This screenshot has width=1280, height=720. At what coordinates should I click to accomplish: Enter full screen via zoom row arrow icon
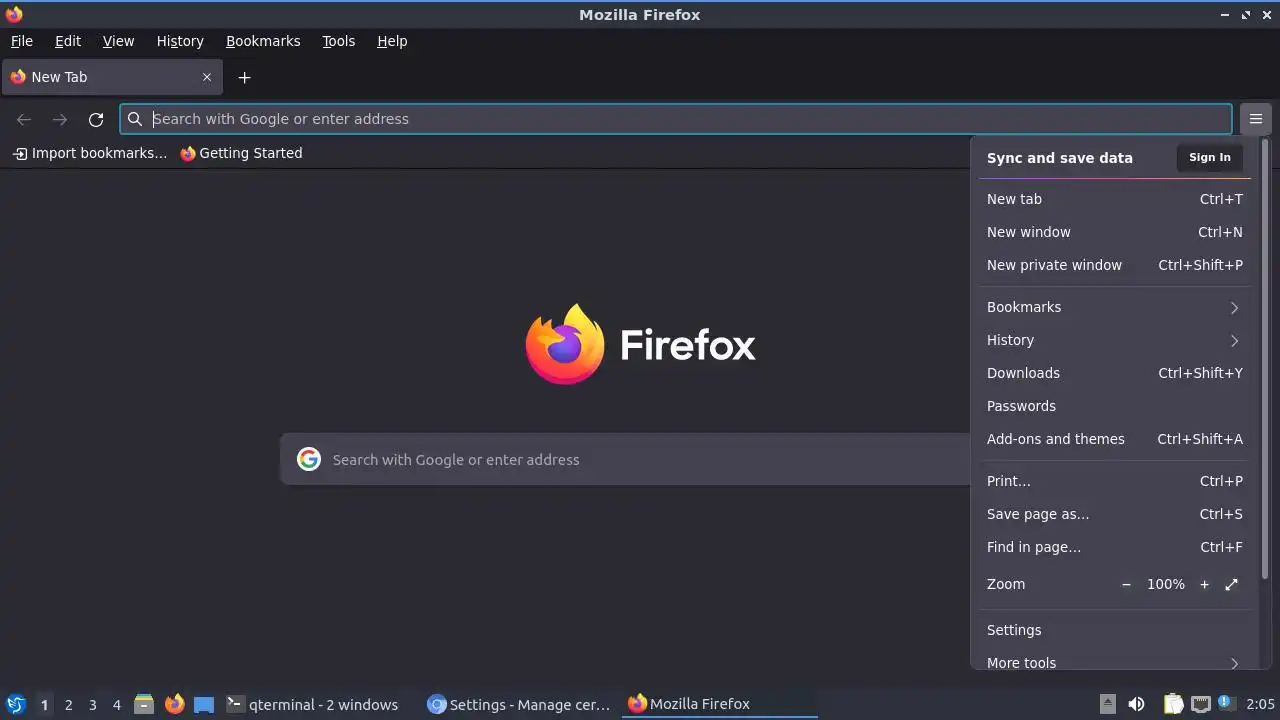point(1231,584)
